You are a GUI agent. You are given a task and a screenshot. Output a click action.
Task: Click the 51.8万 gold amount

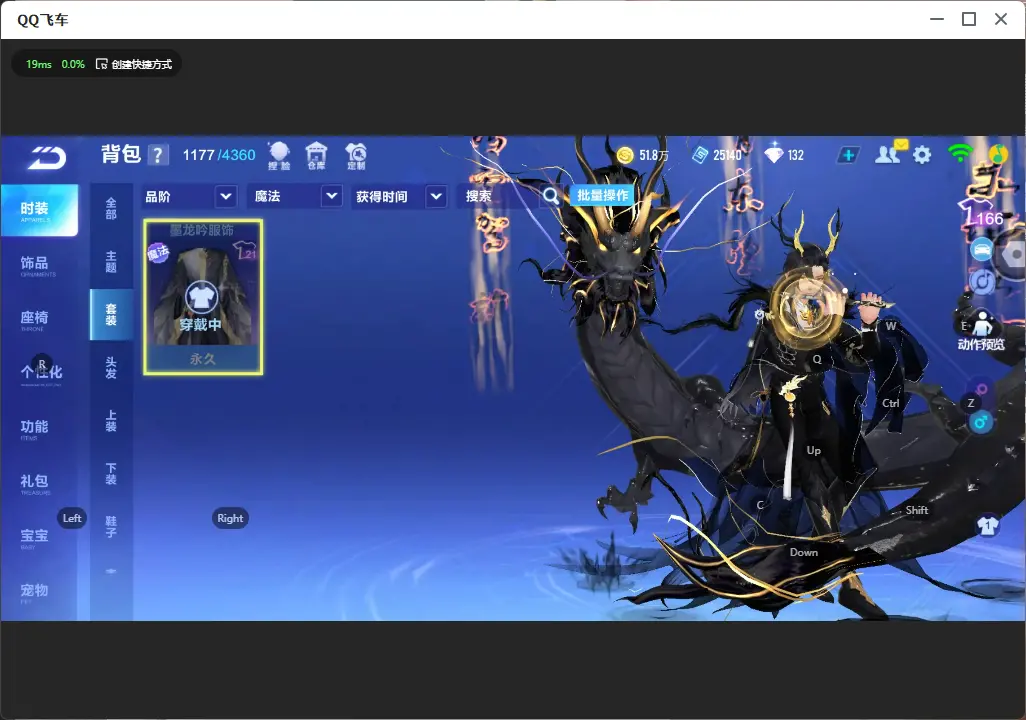(654, 155)
